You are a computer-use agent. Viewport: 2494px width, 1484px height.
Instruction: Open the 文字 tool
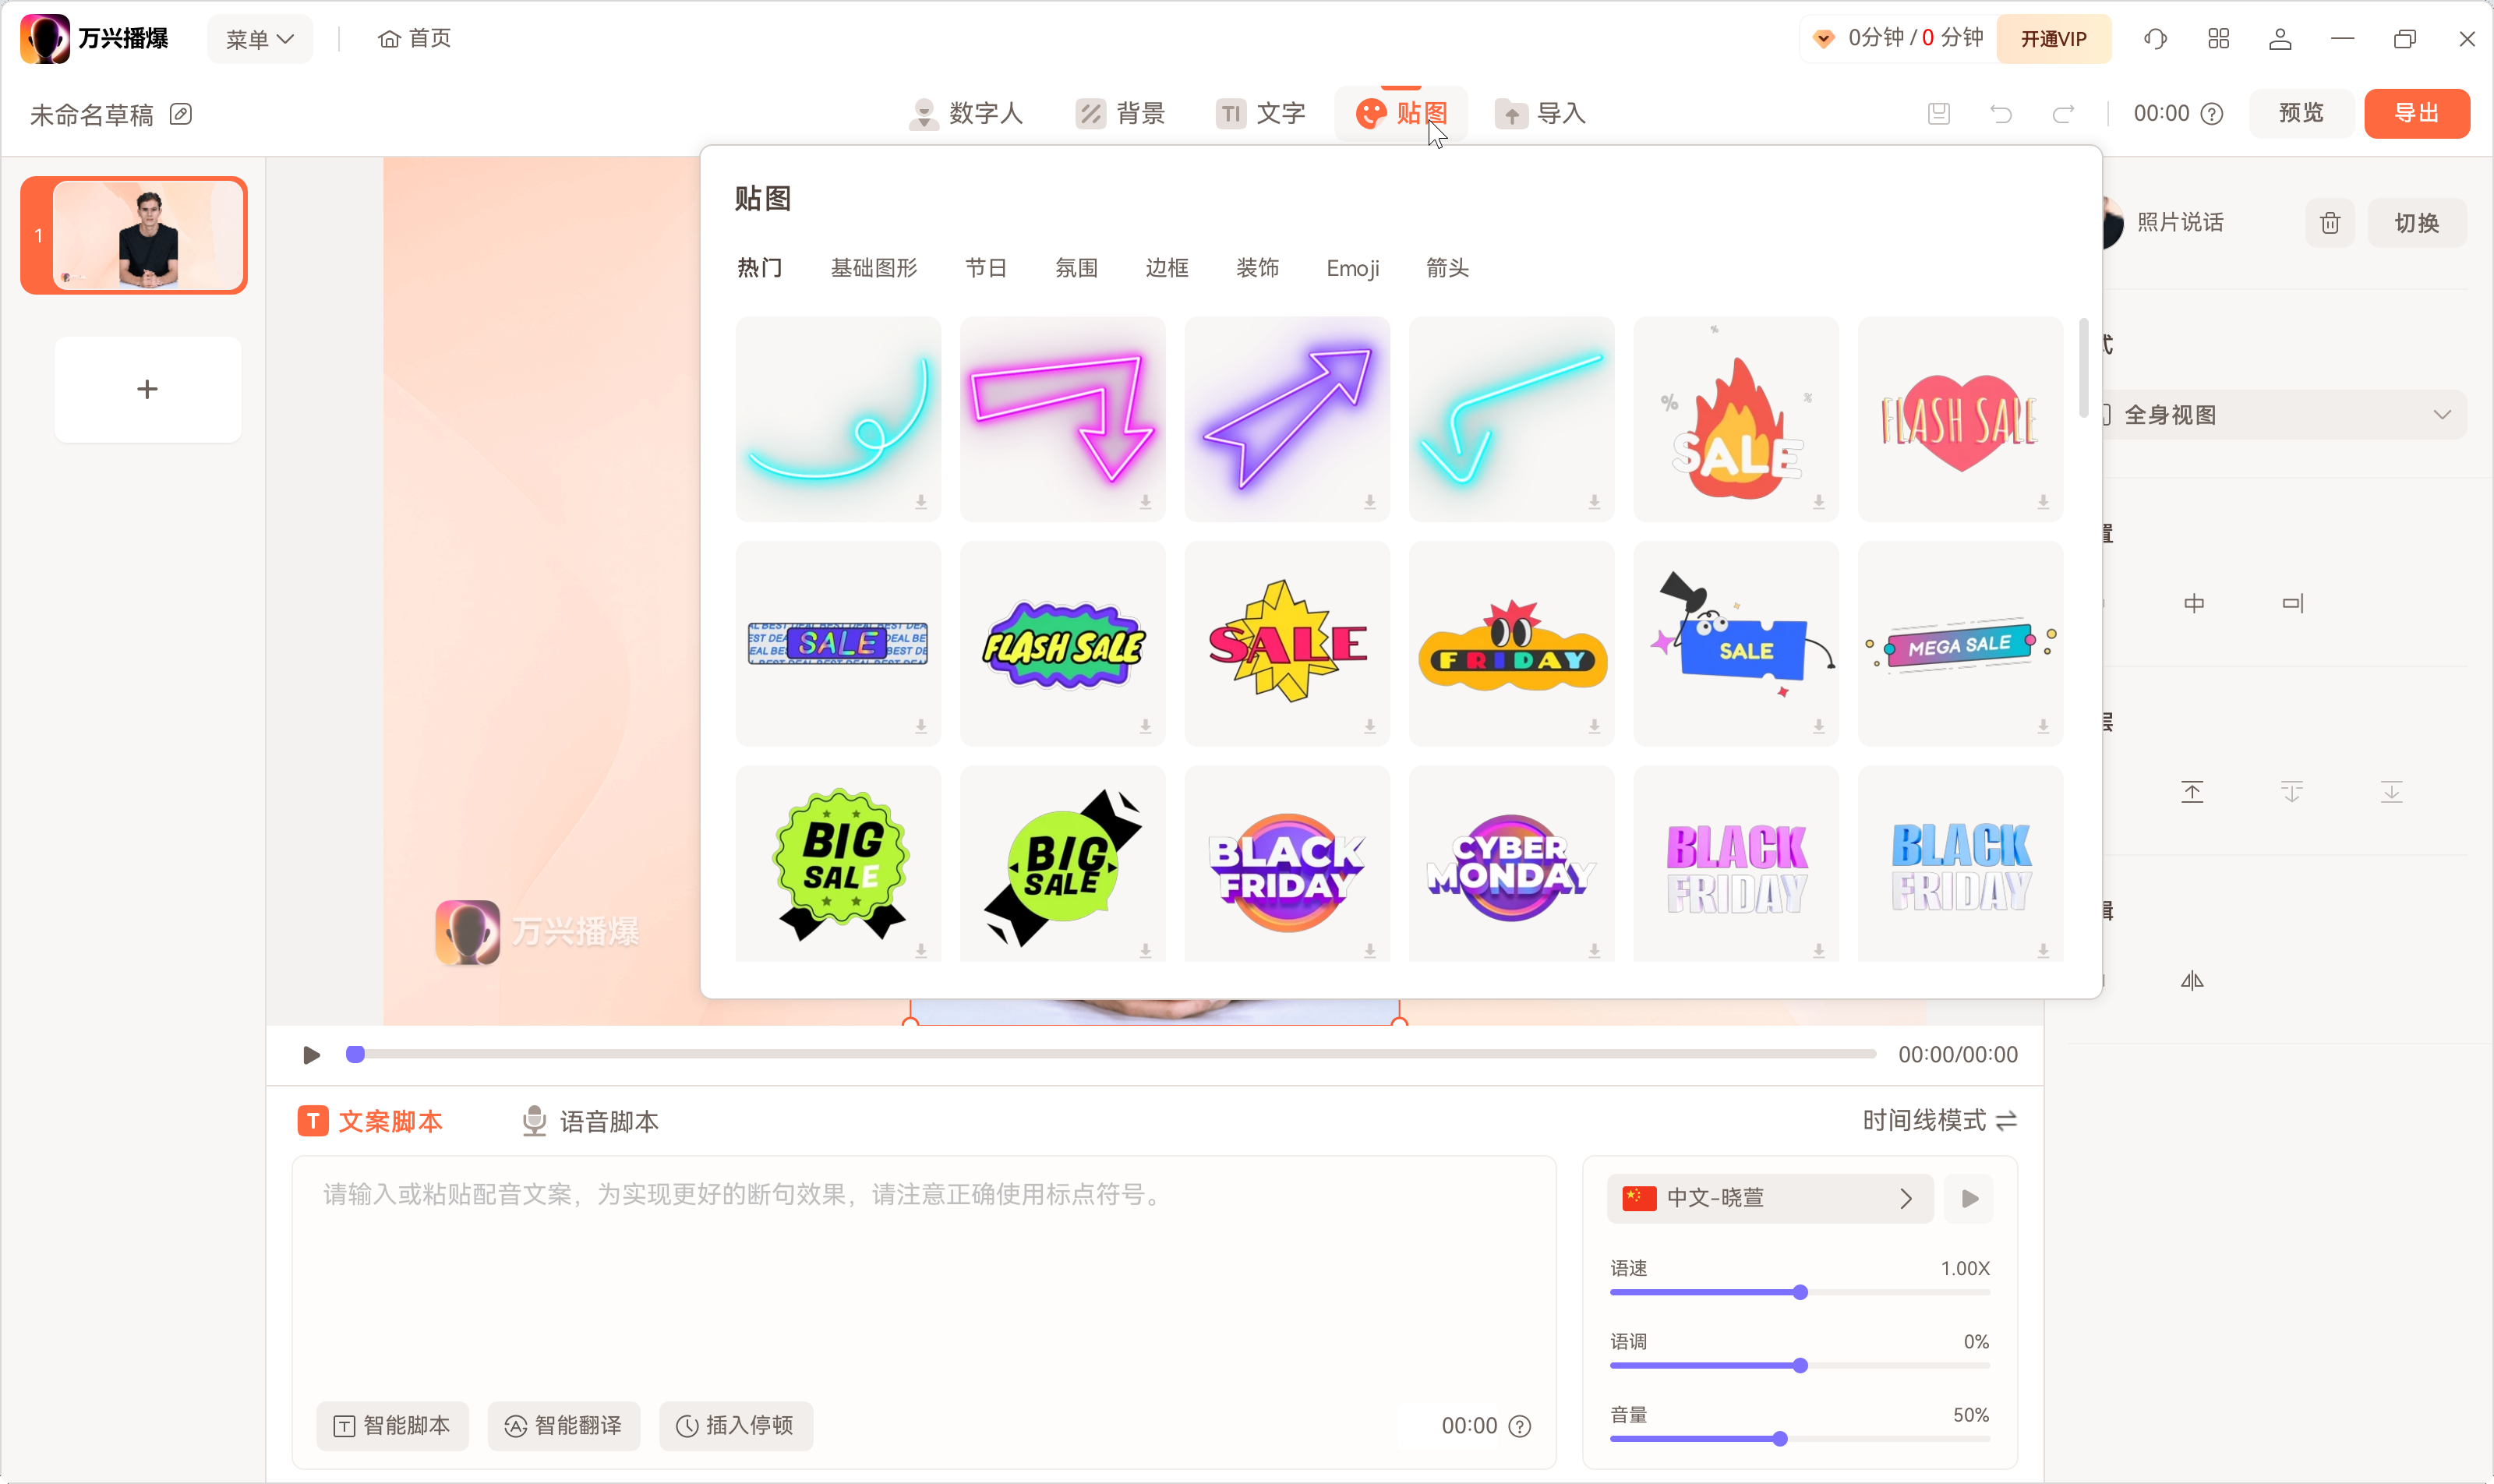pyautogui.click(x=1261, y=113)
